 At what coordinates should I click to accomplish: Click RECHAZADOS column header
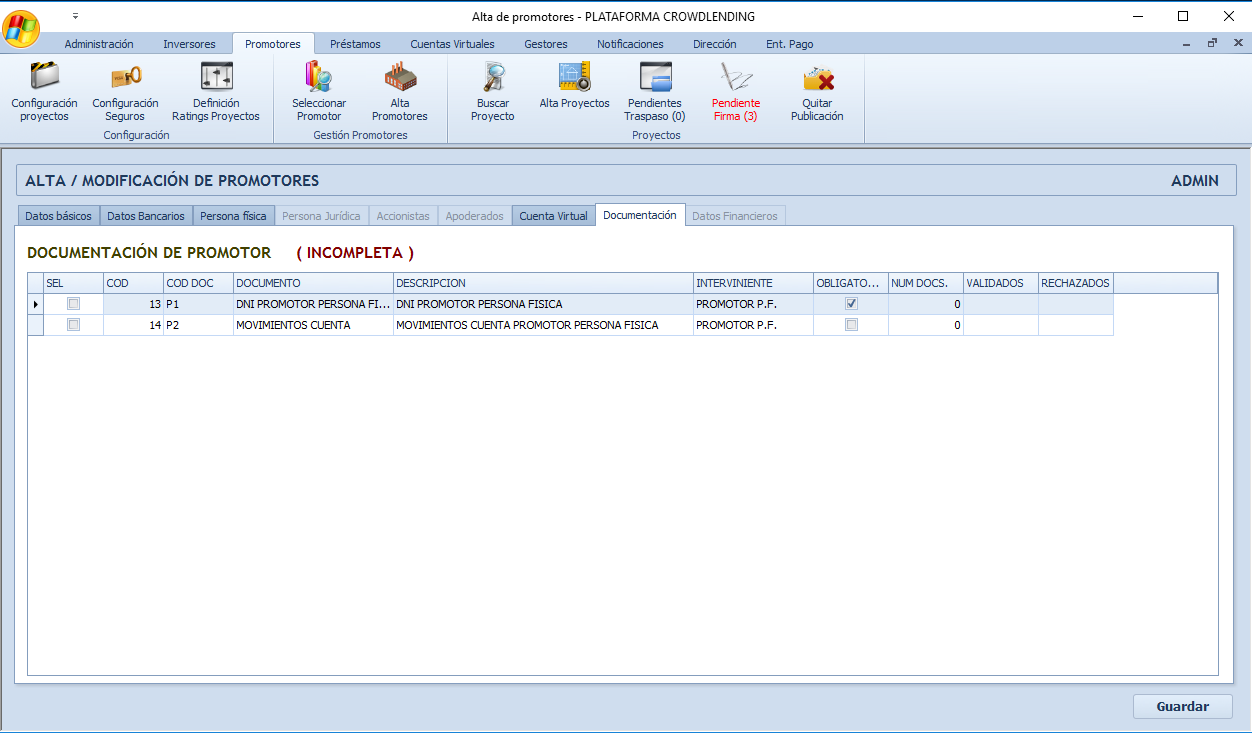1075,283
